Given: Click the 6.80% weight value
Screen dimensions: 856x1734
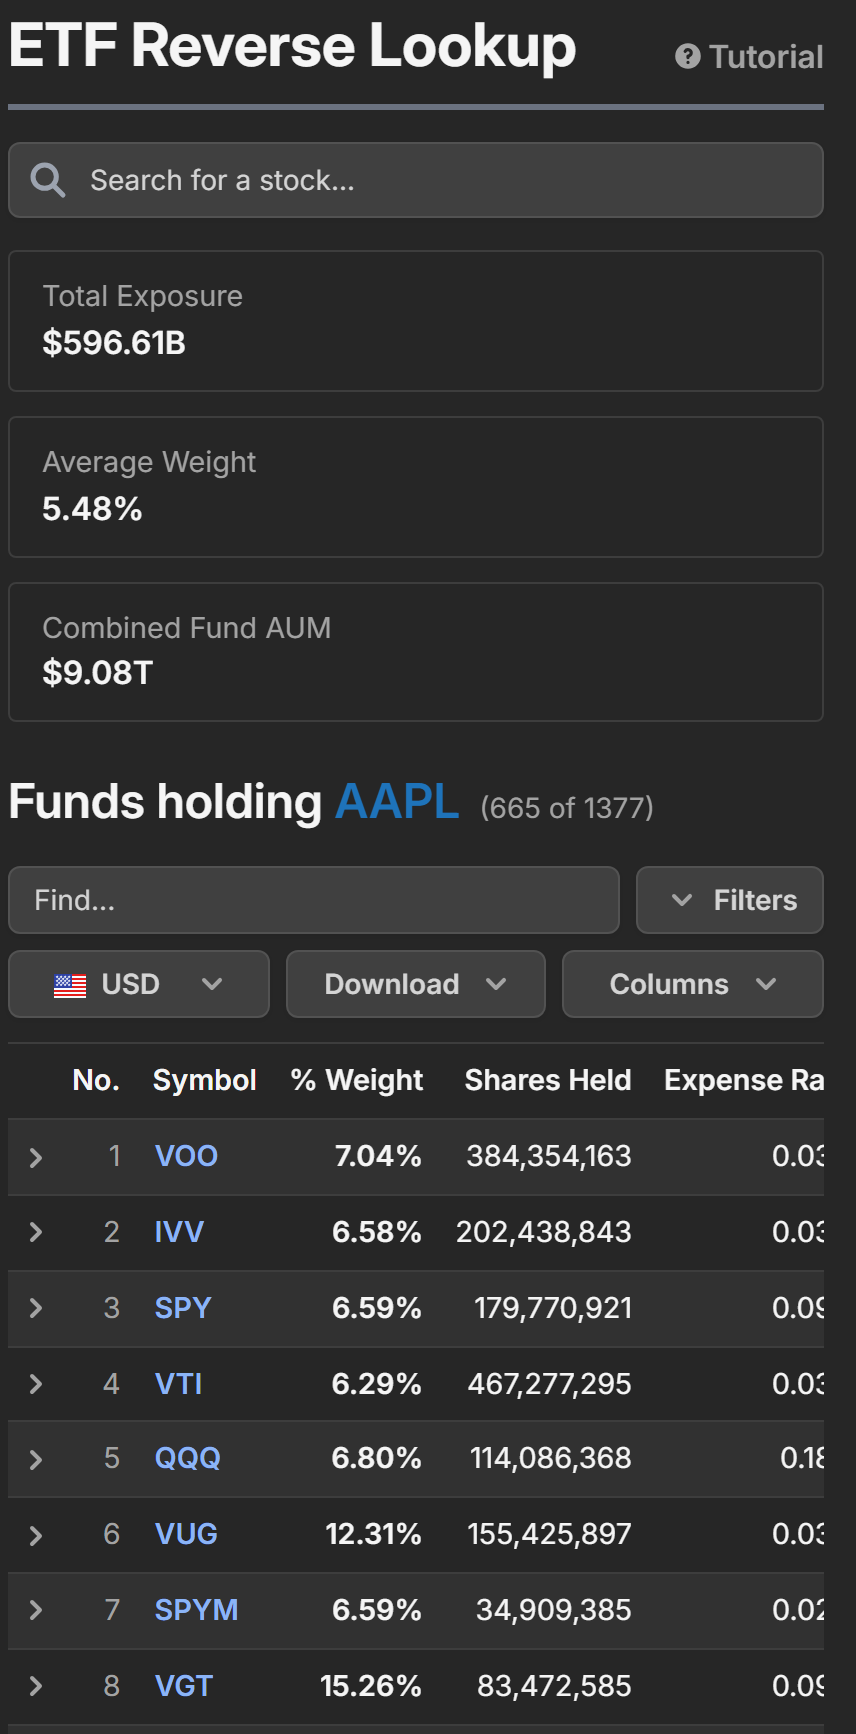Looking at the screenshot, I should click(x=377, y=1458).
